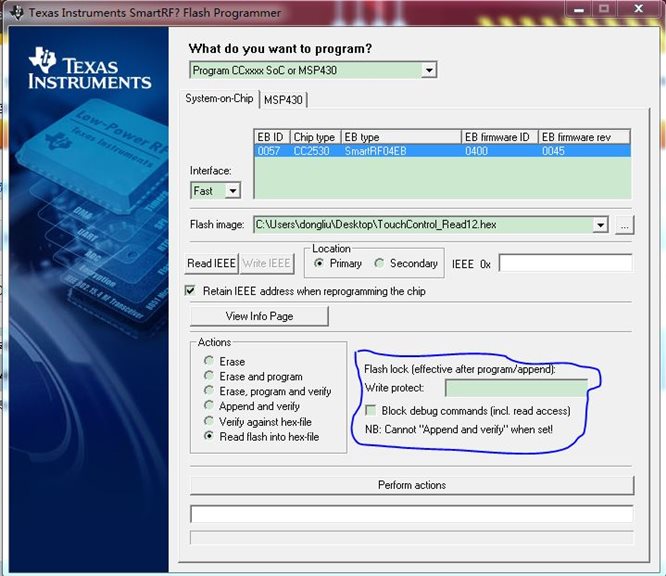Select the Append and verify action
This screenshot has width=666, height=576.
coord(209,406)
